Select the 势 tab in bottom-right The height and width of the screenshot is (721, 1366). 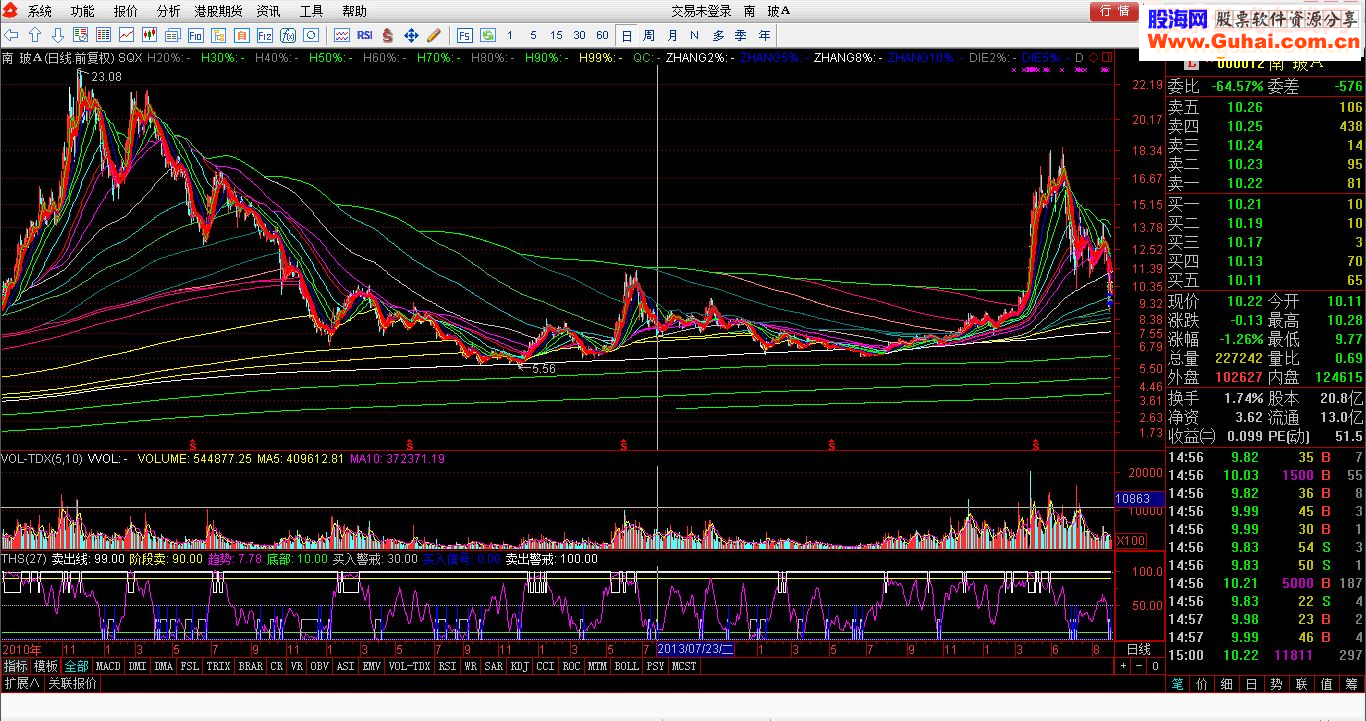(1276, 684)
